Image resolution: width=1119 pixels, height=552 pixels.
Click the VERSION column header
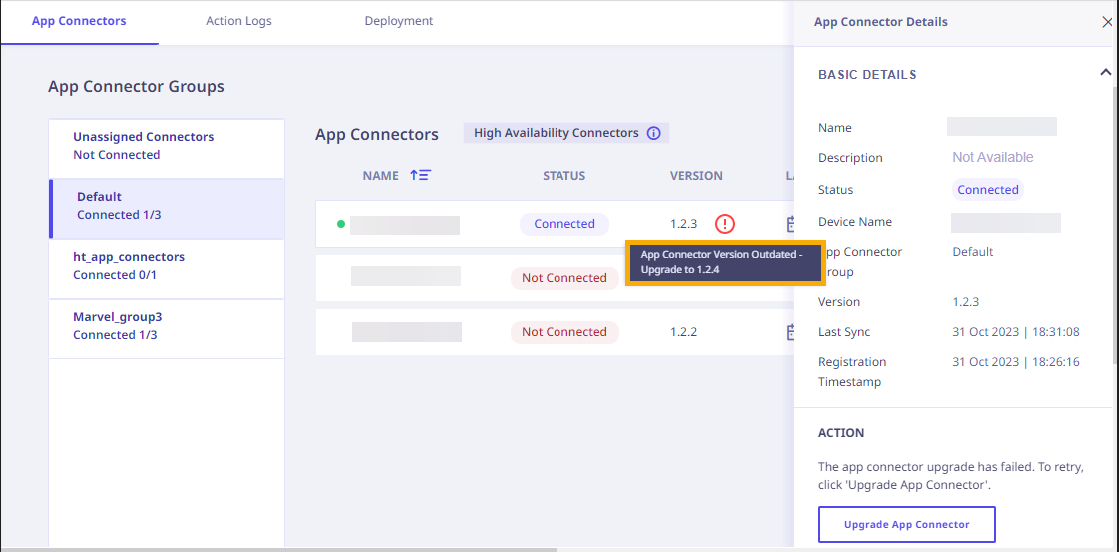pyautogui.click(x=696, y=176)
